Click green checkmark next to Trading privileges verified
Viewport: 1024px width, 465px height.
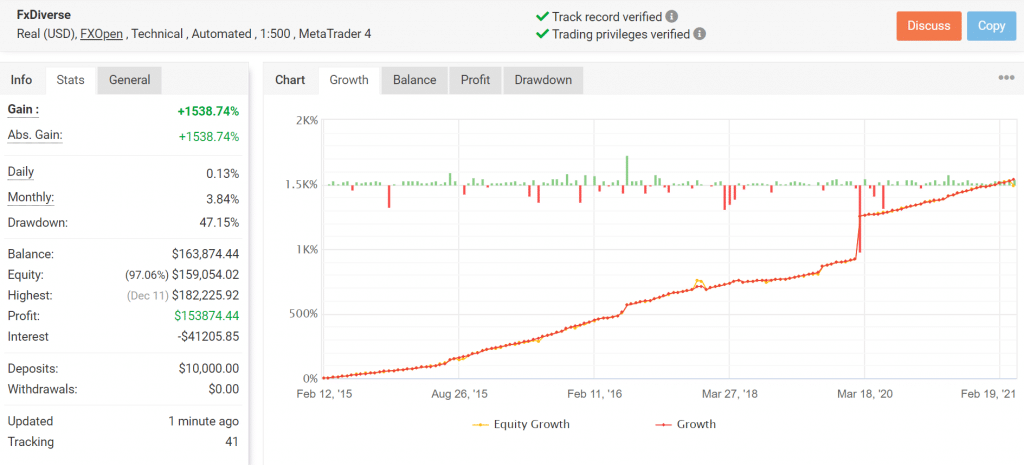coord(542,34)
